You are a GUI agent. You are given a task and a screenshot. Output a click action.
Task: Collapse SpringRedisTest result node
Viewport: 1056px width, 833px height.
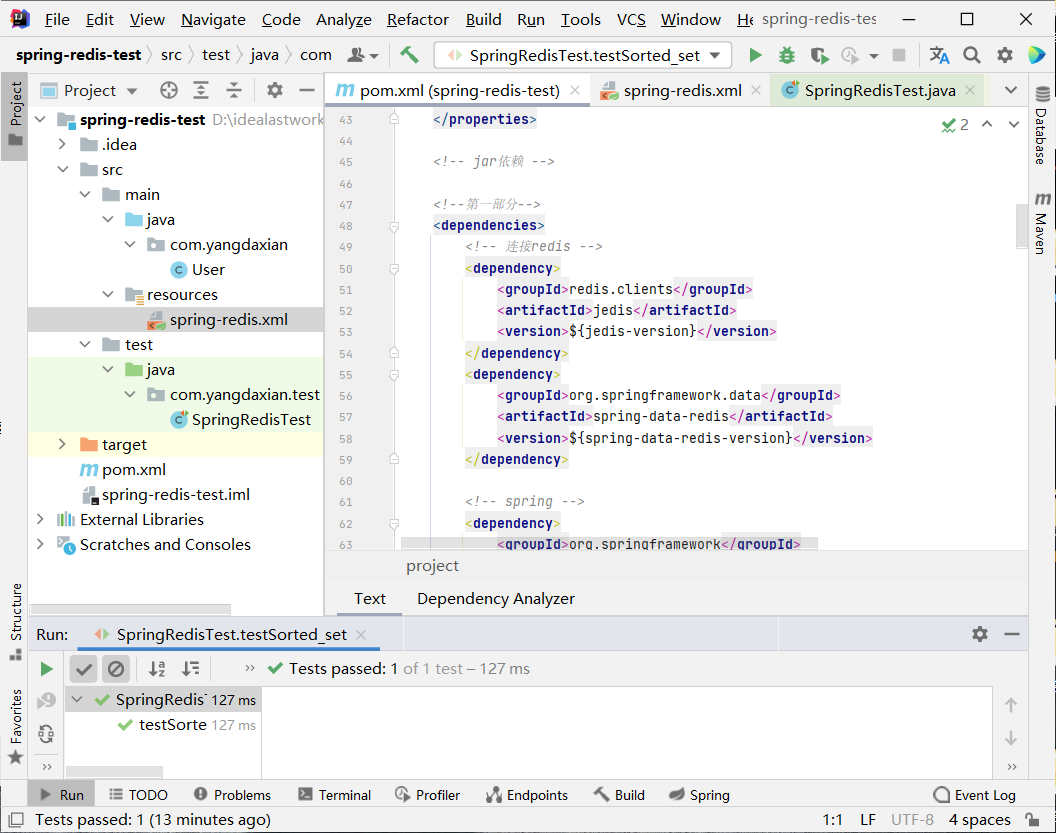pyautogui.click(x=77, y=700)
